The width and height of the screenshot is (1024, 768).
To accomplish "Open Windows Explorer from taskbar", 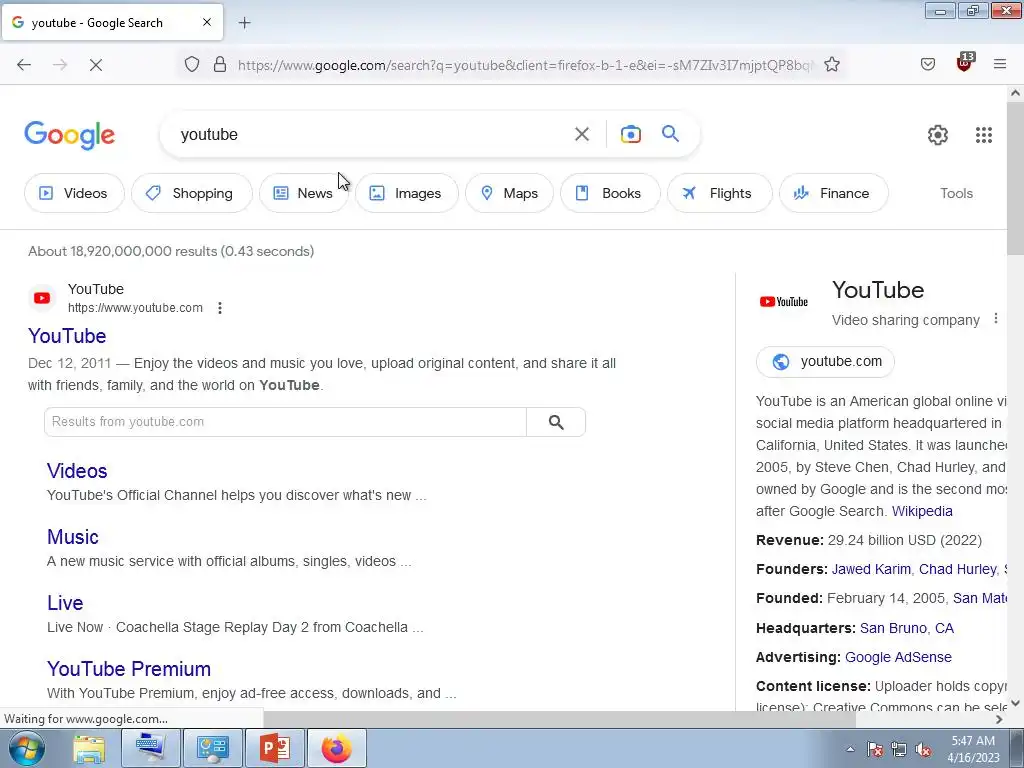I will (89, 748).
